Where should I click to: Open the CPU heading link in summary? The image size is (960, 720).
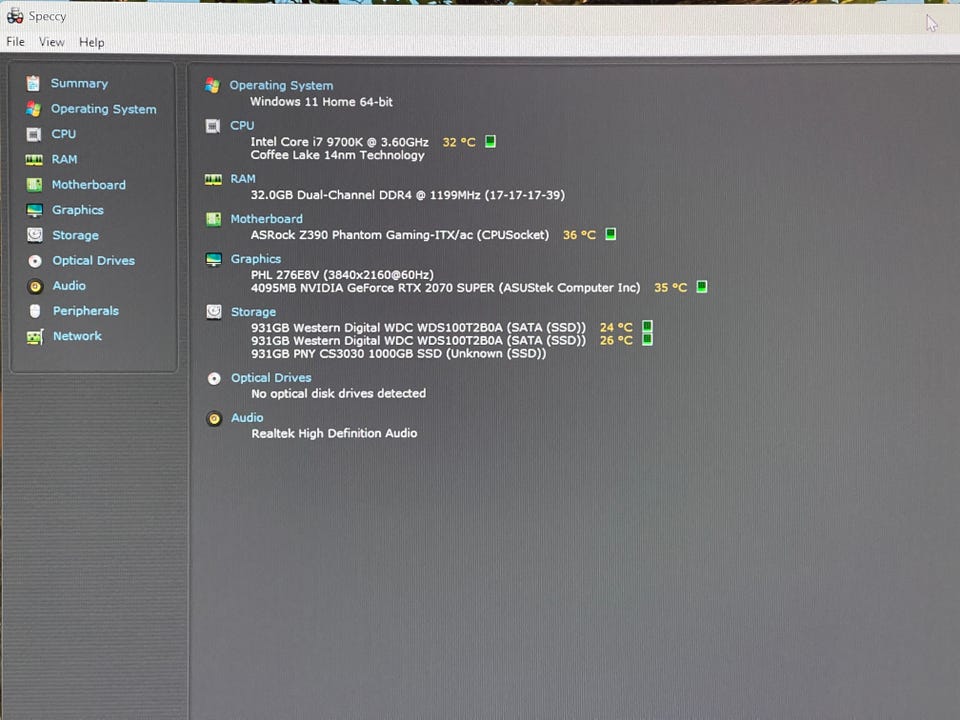242,126
